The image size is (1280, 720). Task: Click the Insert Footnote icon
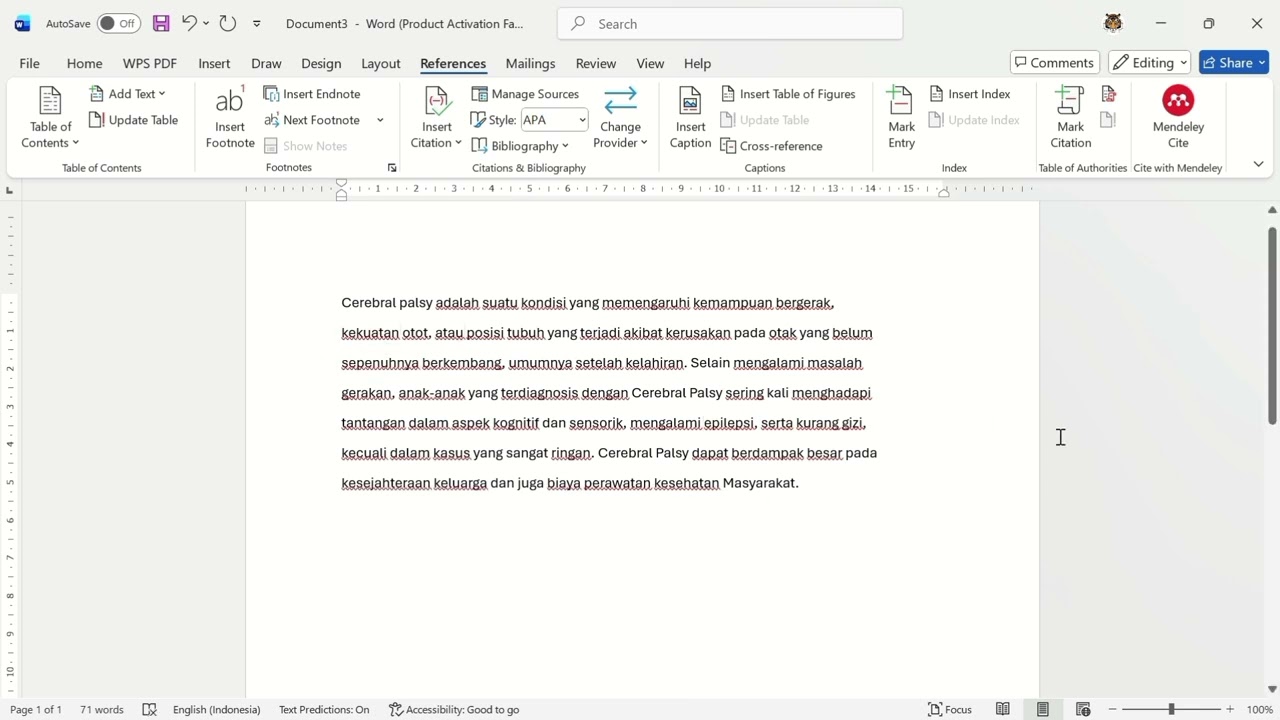tap(230, 118)
